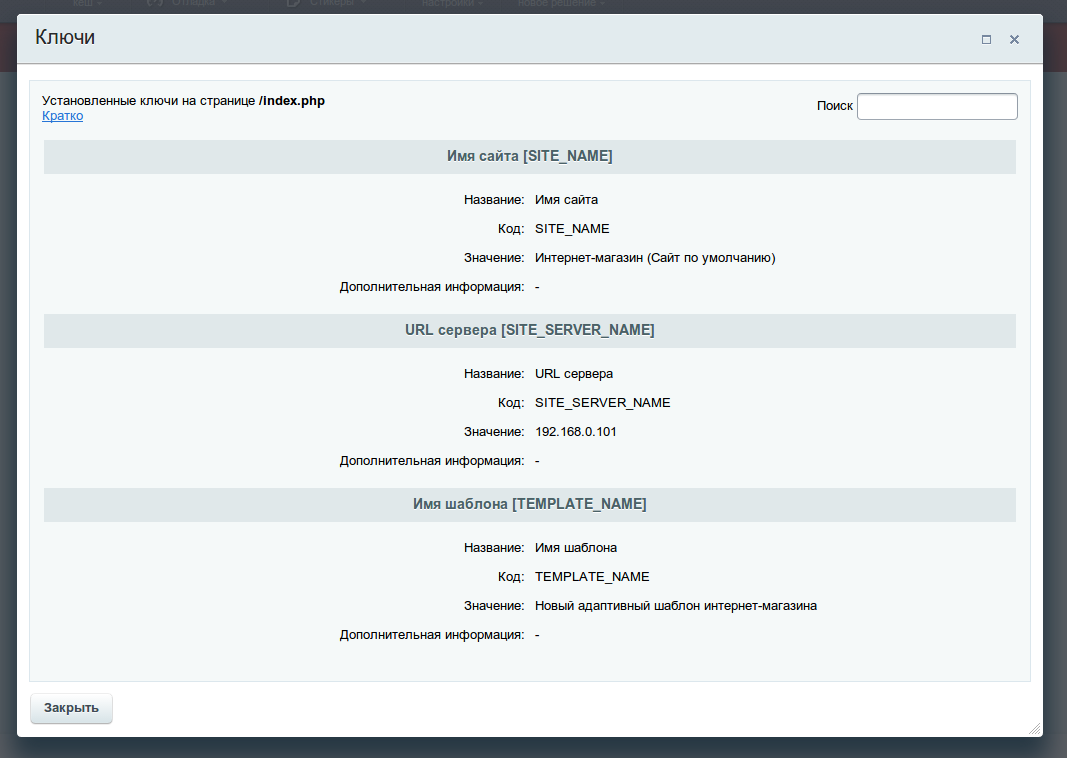Select the server value 192.168.0.101
Image resolution: width=1067 pixels, height=758 pixels.
[578, 431]
